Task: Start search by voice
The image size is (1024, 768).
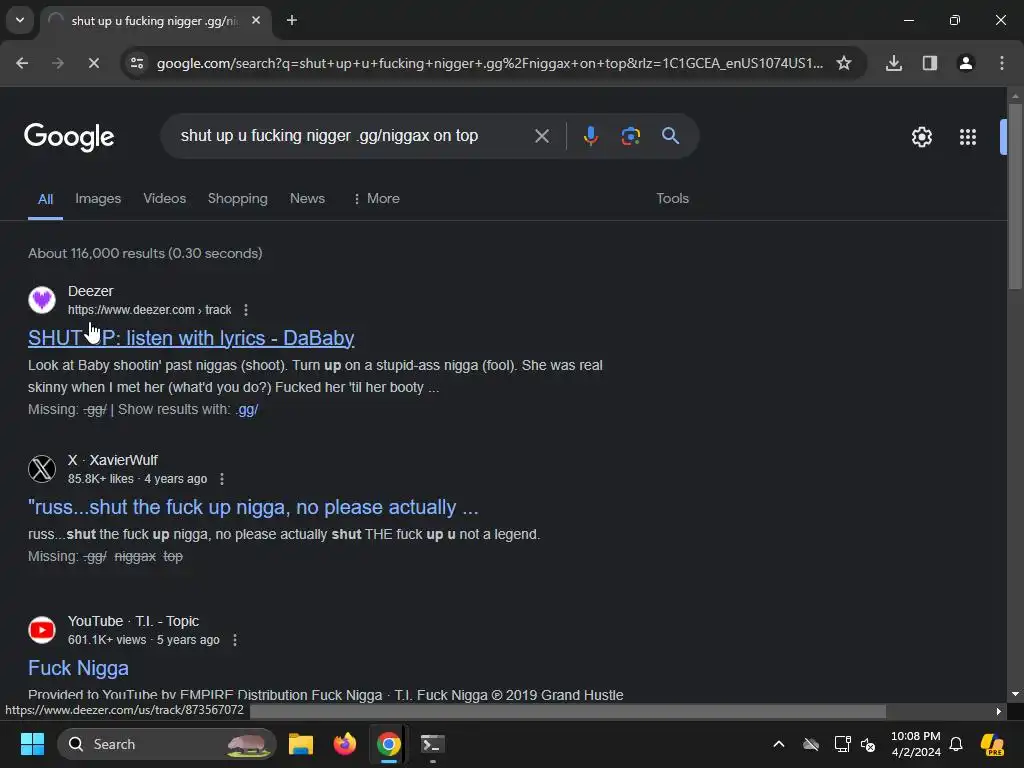Action: (x=590, y=136)
